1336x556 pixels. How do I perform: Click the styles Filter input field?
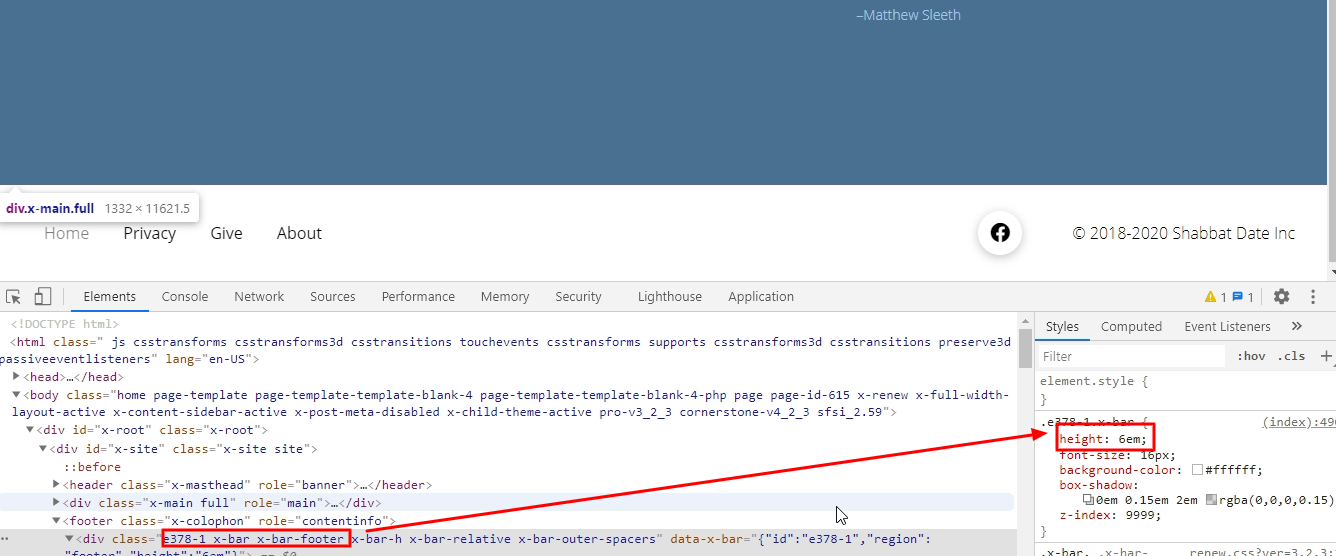(1130, 356)
